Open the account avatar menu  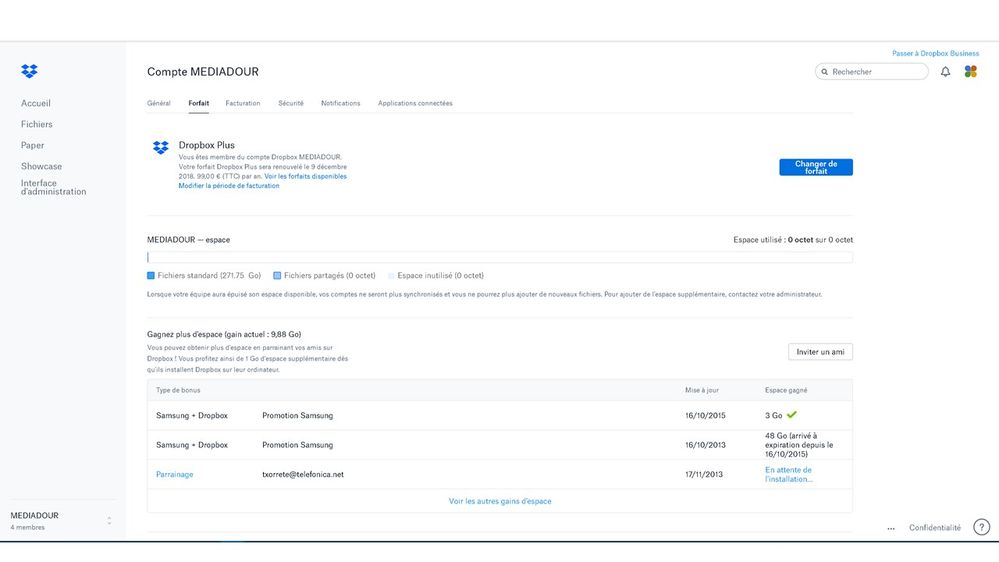coord(970,72)
